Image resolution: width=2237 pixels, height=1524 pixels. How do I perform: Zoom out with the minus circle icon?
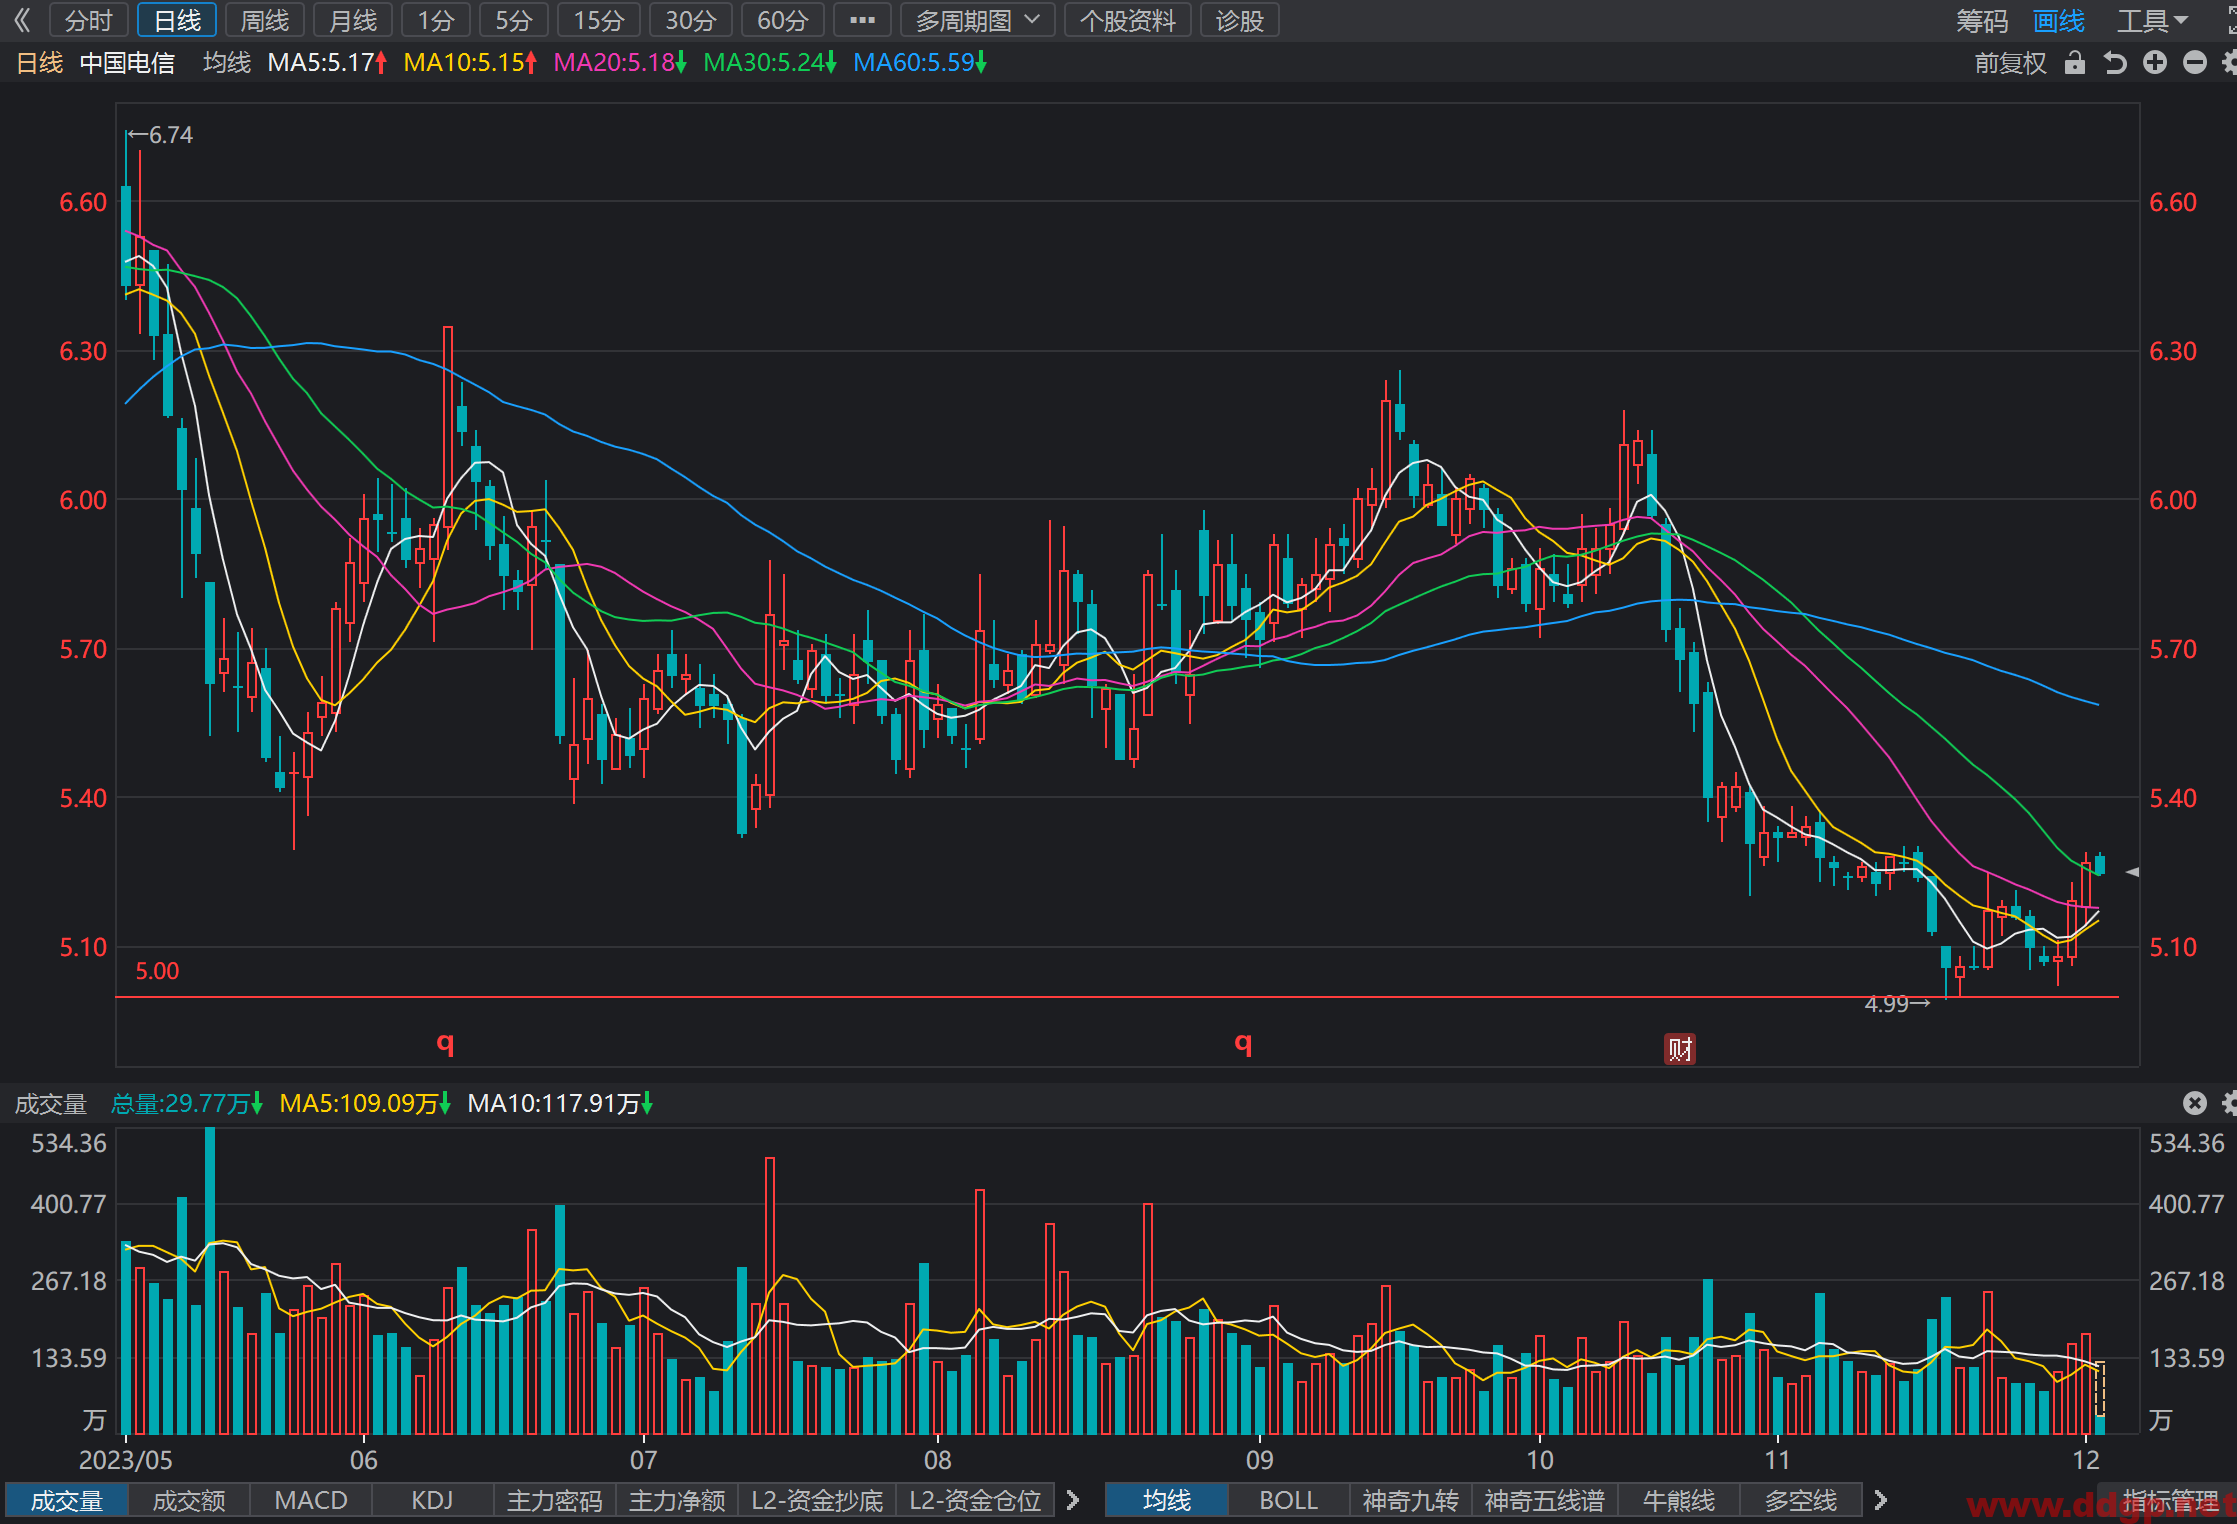click(x=2195, y=63)
